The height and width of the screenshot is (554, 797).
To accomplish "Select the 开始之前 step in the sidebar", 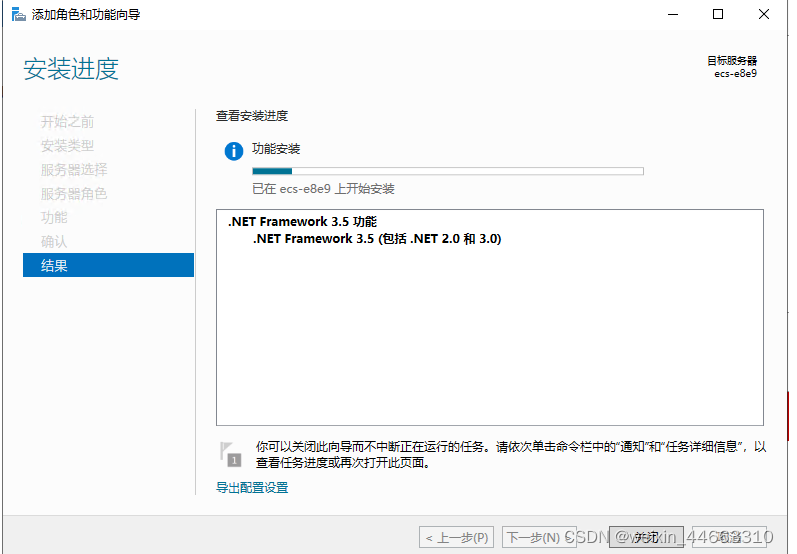I will click(x=67, y=122).
